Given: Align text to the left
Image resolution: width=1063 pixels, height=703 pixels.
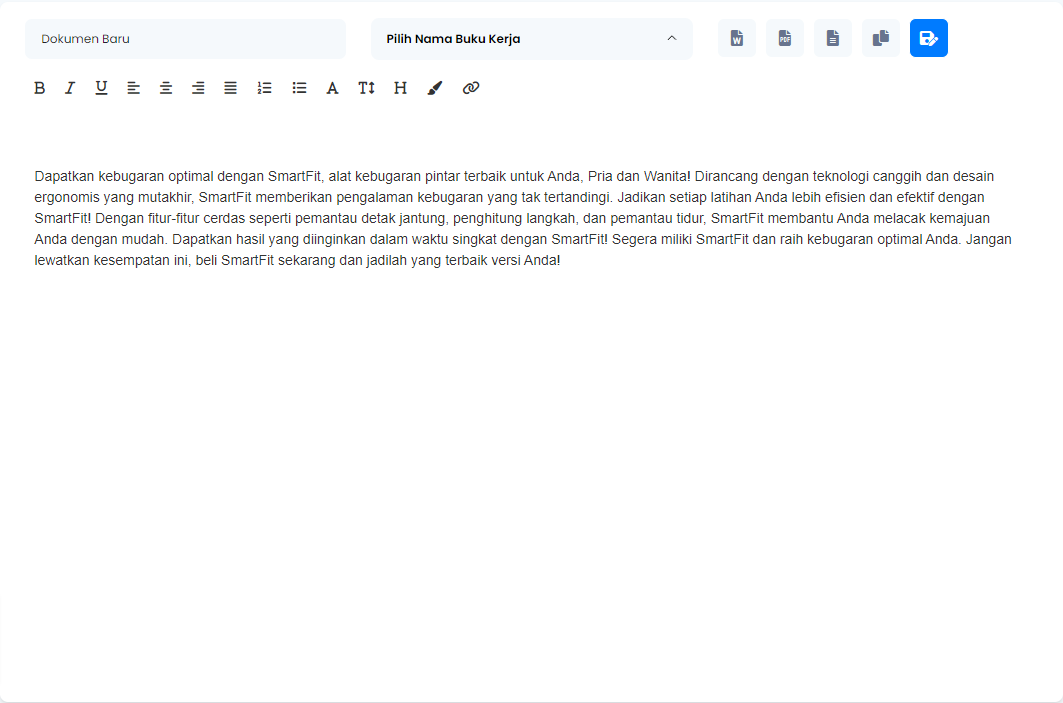Looking at the screenshot, I should click(134, 88).
